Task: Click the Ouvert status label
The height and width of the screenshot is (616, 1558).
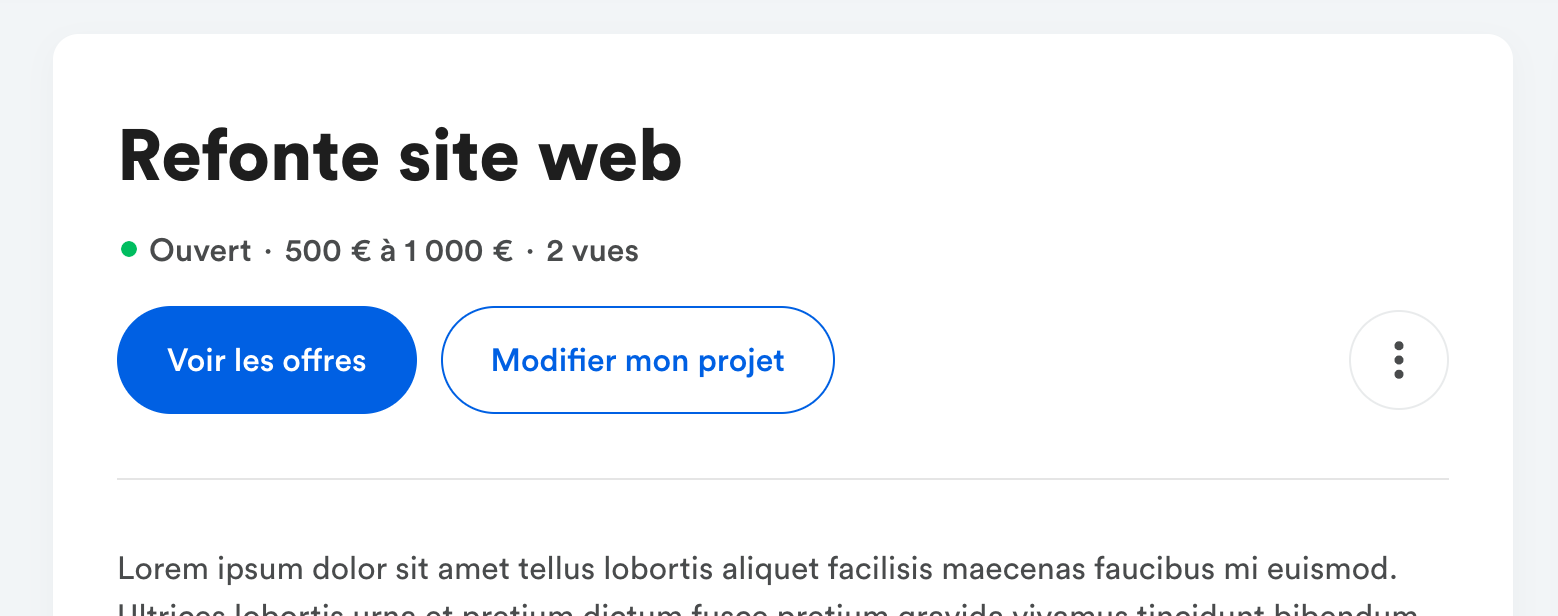Action: (x=200, y=251)
